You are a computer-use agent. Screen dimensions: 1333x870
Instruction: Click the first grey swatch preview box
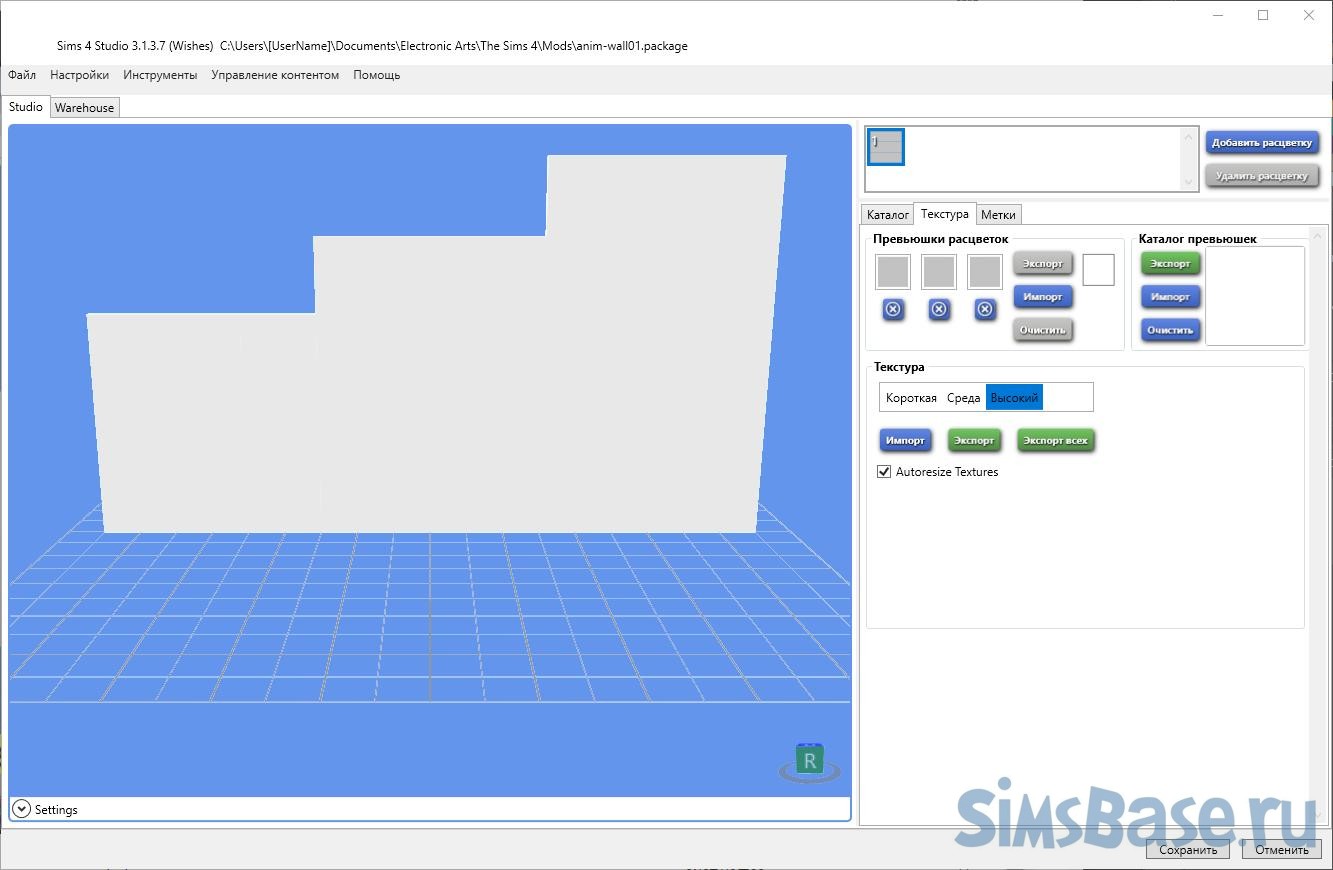pos(893,272)
